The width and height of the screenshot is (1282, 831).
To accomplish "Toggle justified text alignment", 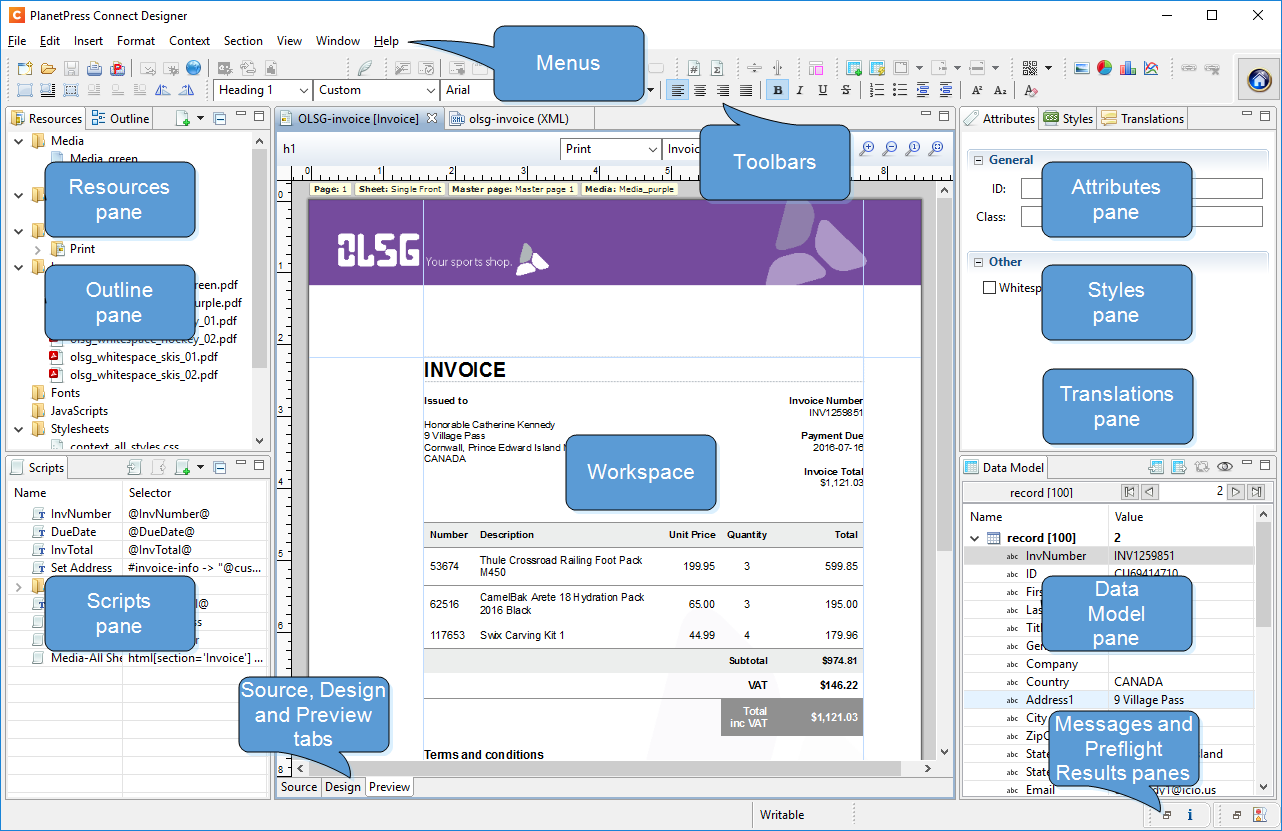I will pos(746,90).
